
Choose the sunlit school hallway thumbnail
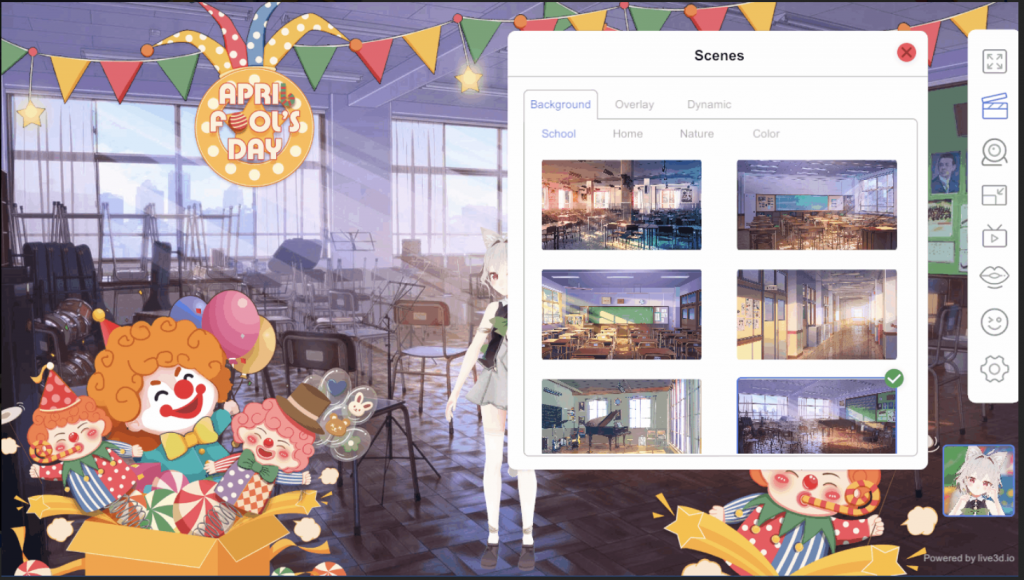(816, 314)
